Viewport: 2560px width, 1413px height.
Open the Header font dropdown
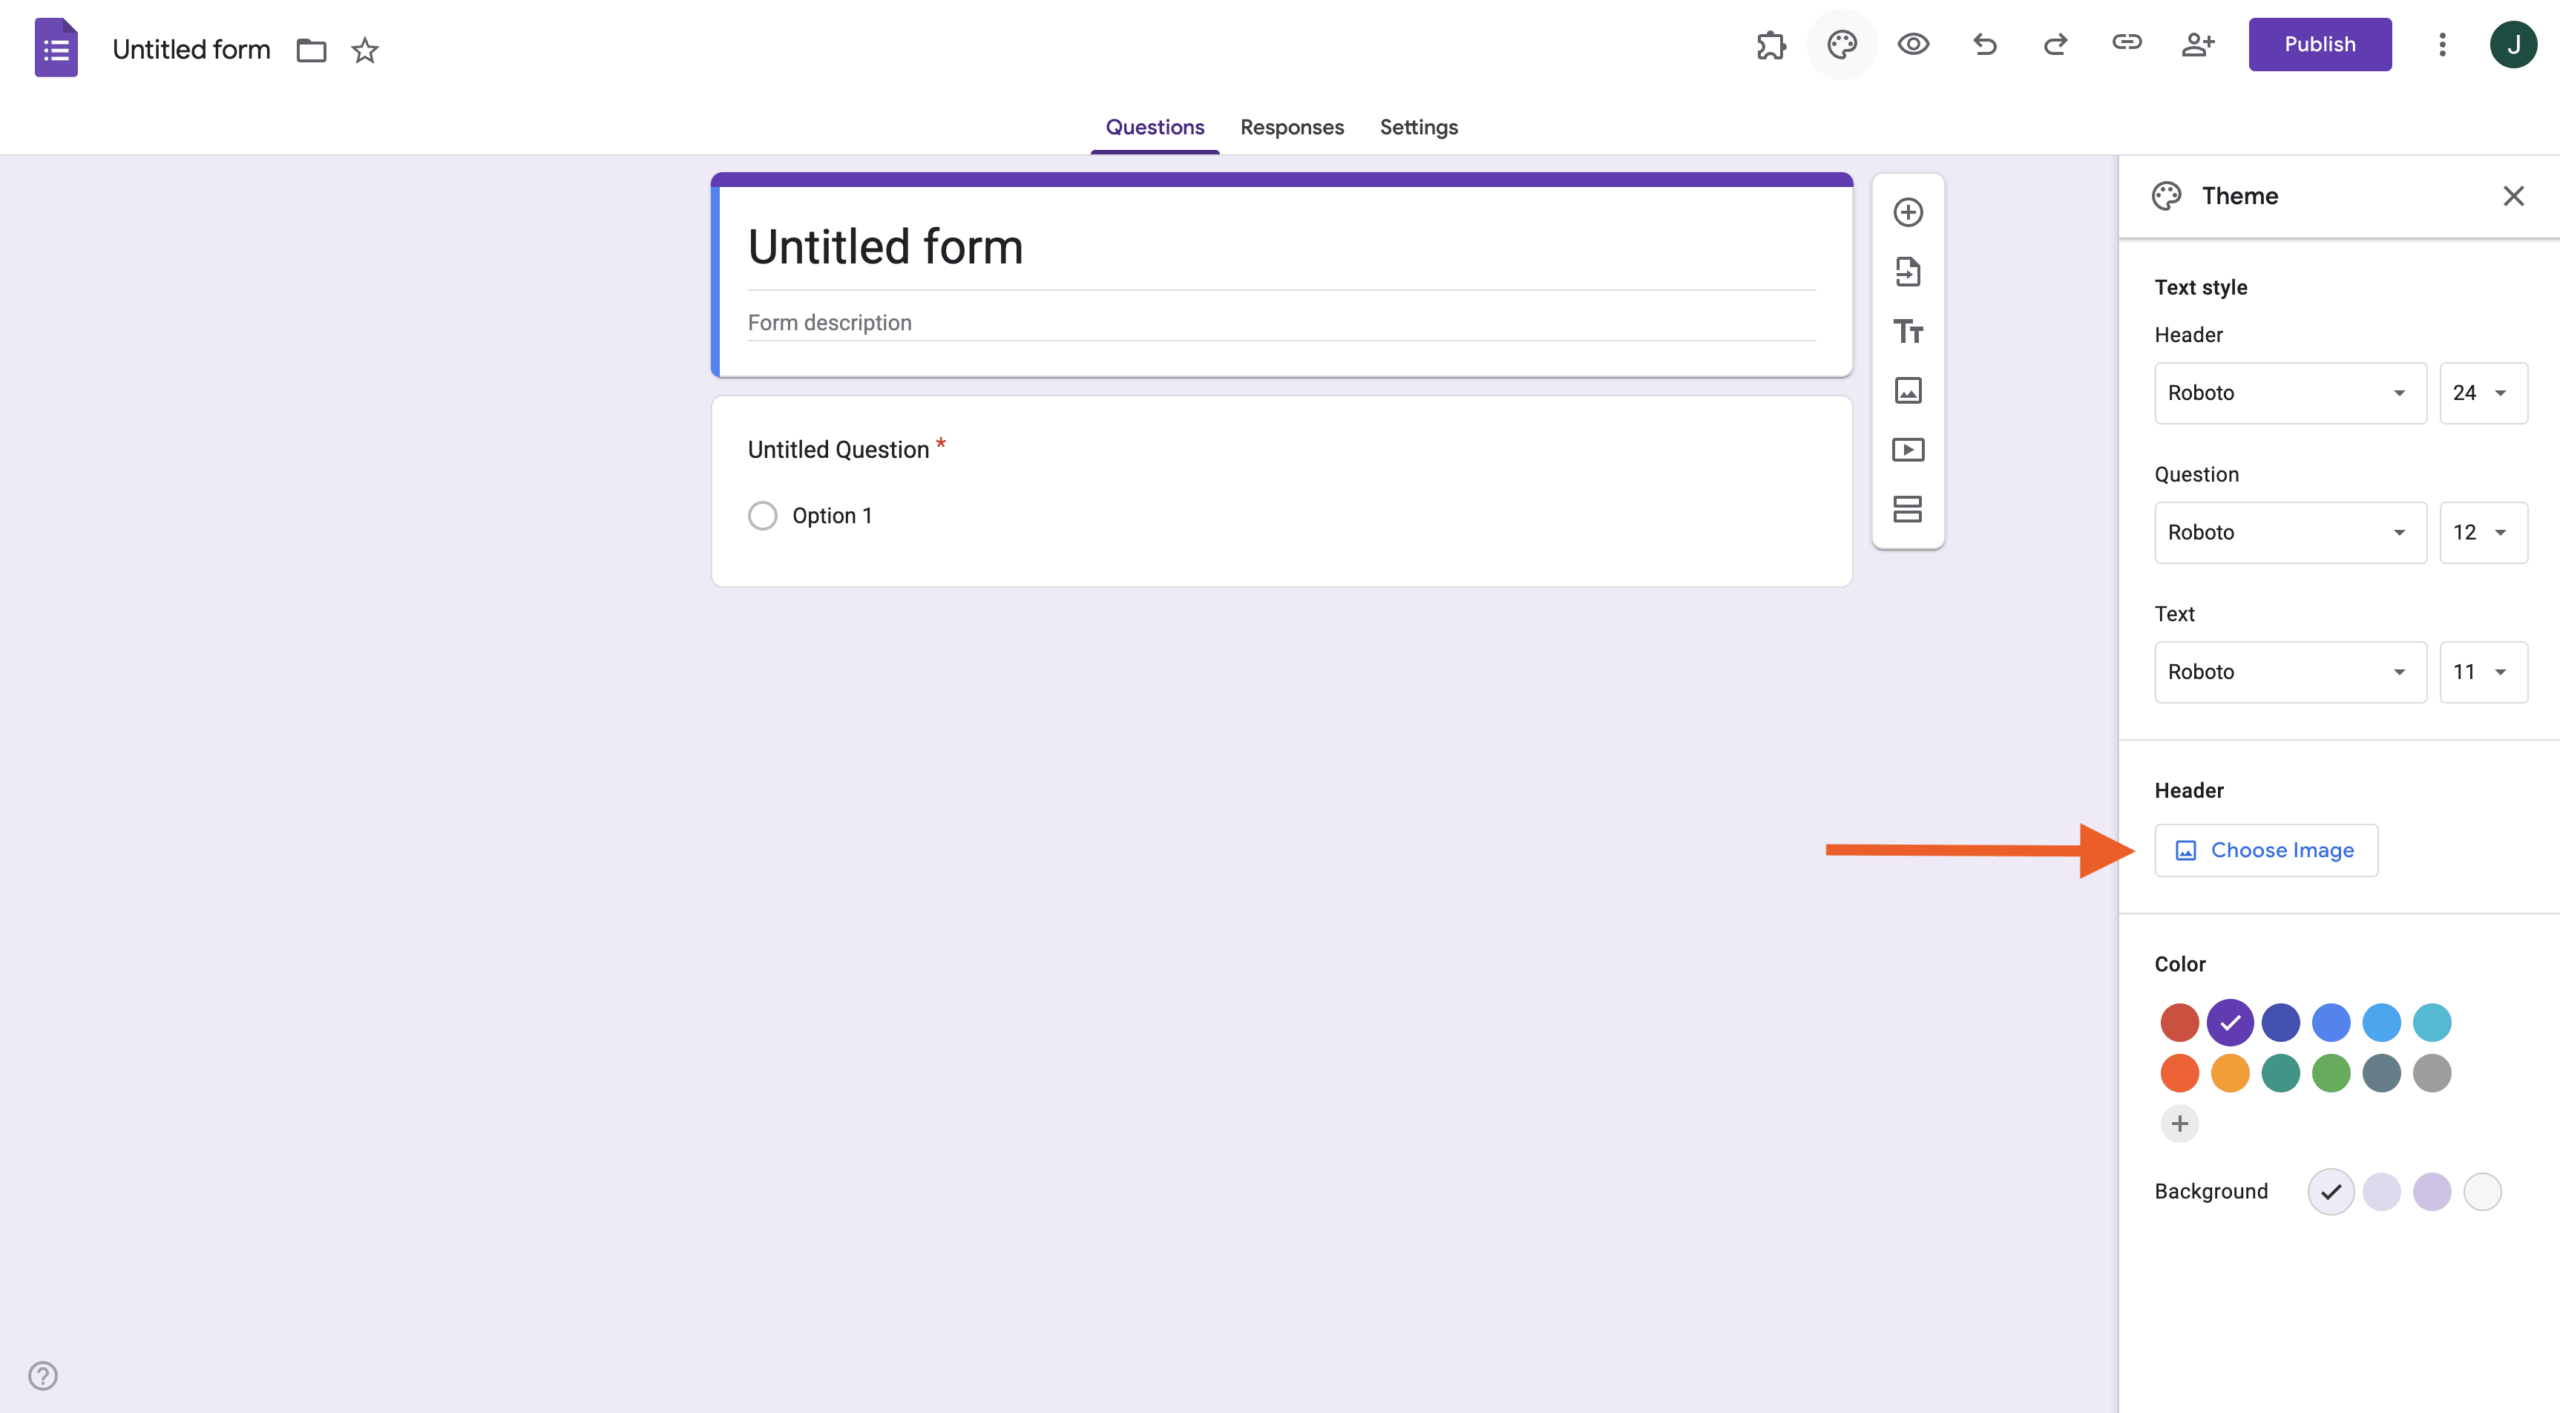pos(2290,393)
